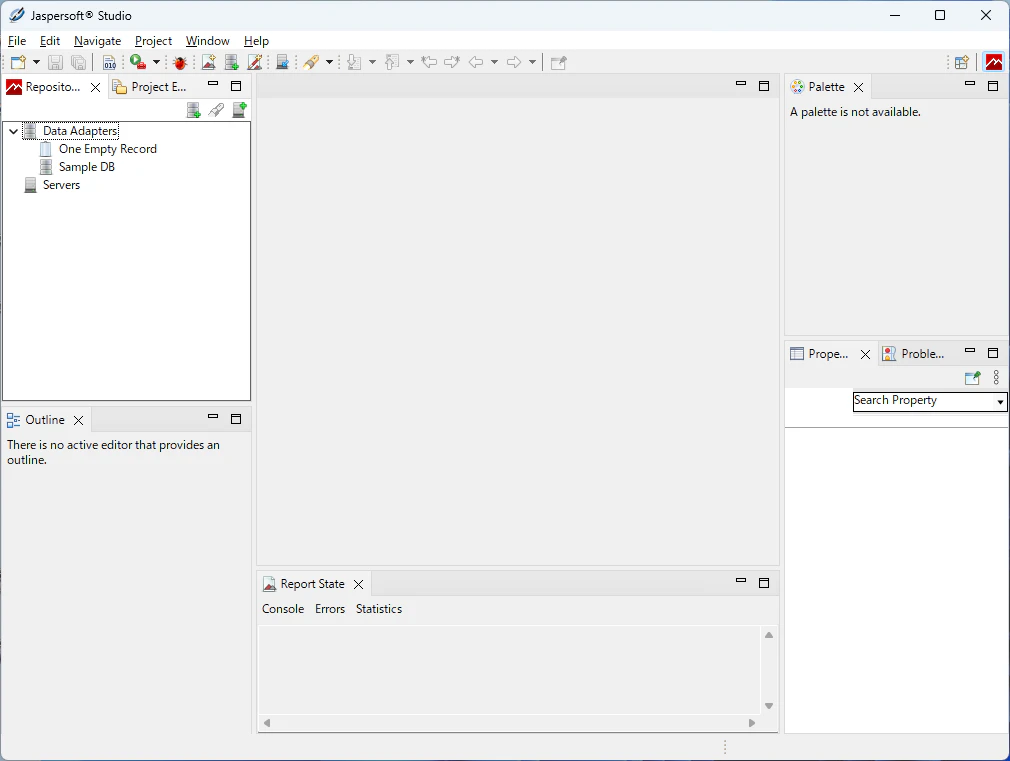This screenshot has width=1010, height=761.
Task: Open the Edit menu
Action: [50, 41]
